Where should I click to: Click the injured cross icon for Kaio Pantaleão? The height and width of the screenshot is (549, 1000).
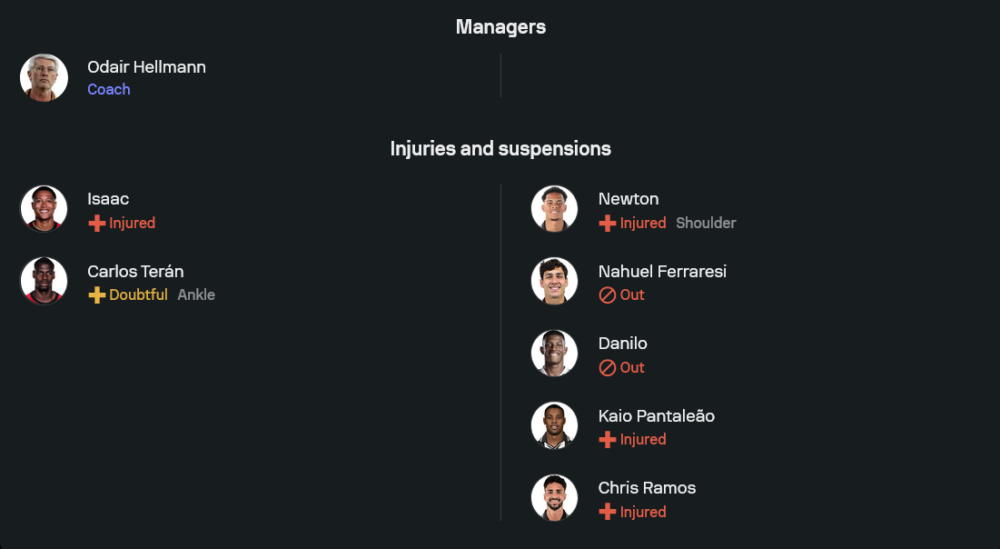click(x=607, y=439)
